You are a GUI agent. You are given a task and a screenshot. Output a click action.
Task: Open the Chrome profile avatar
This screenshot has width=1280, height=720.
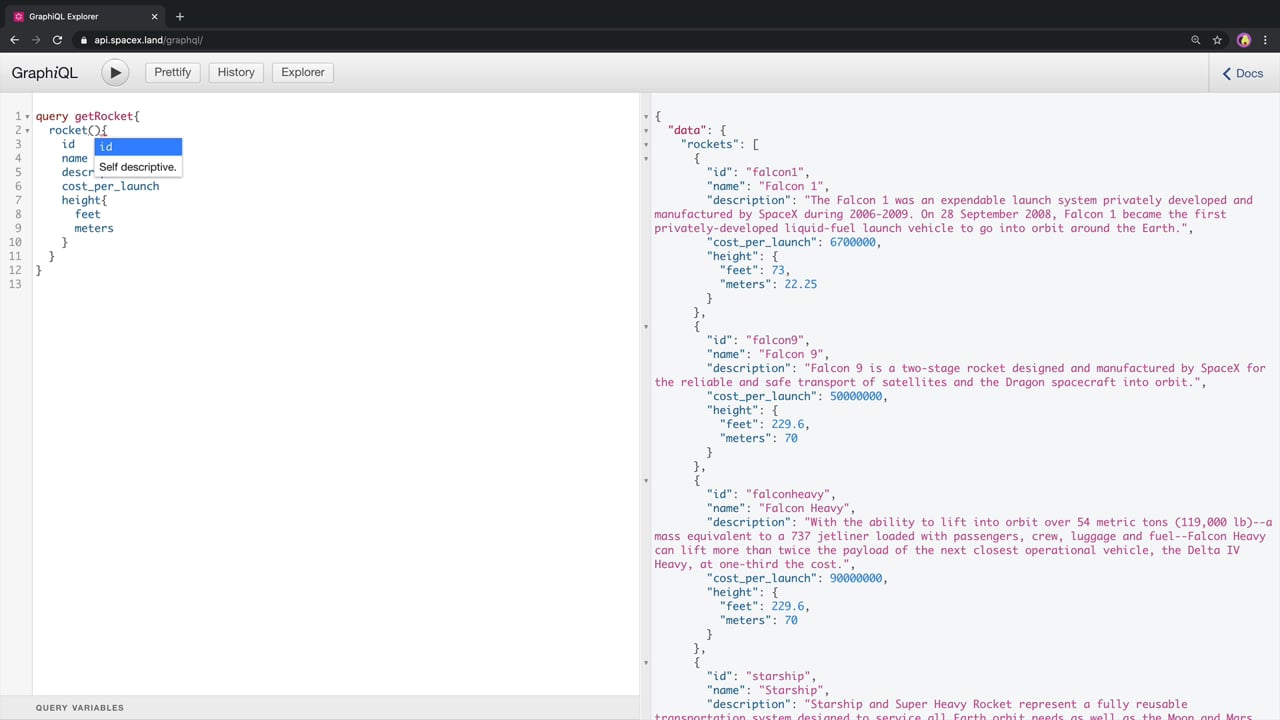point(1244,40)
